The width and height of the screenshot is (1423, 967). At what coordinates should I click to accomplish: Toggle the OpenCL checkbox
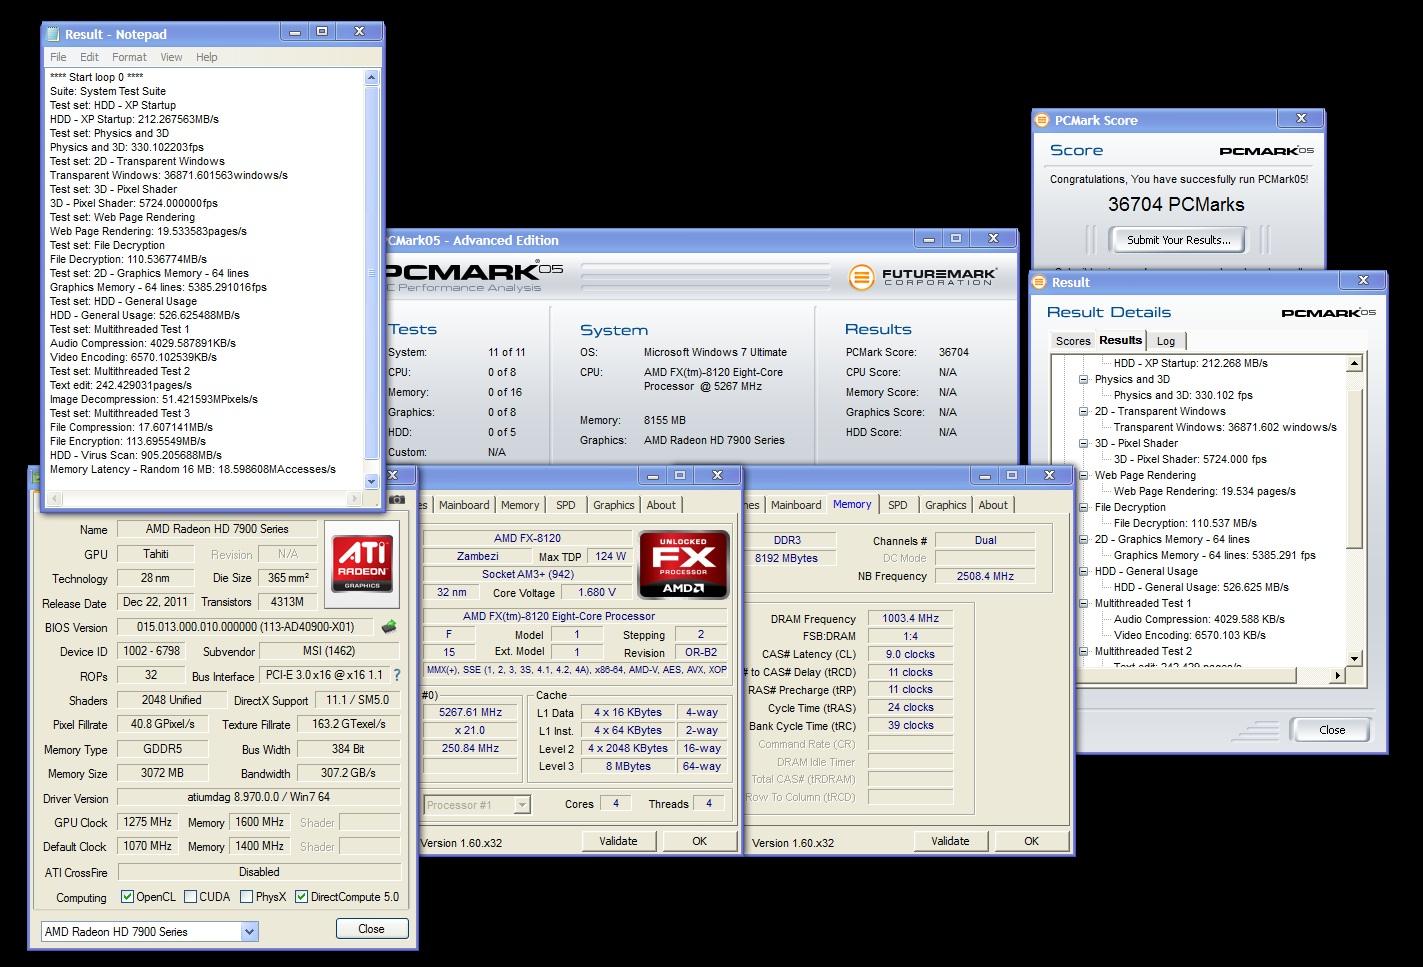click(127, 897)
